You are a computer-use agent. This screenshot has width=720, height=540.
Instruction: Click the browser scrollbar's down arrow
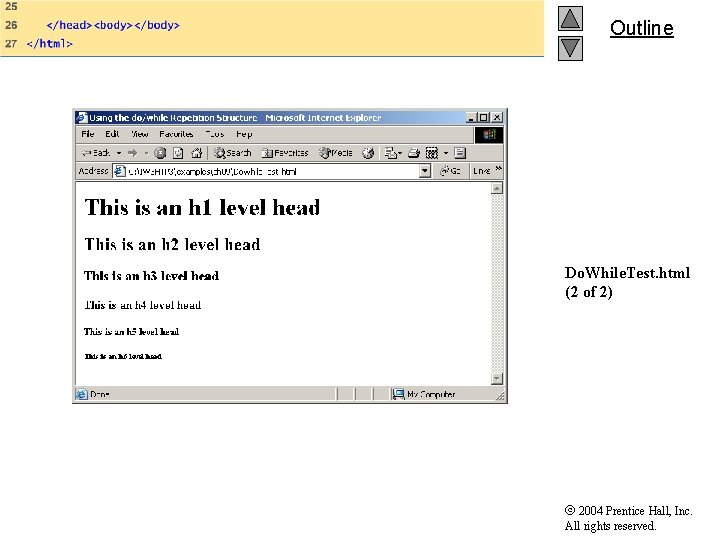coord(497,378)
